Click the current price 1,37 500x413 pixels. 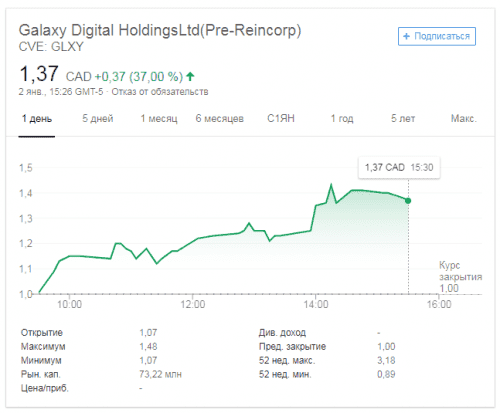click(39, 74)
